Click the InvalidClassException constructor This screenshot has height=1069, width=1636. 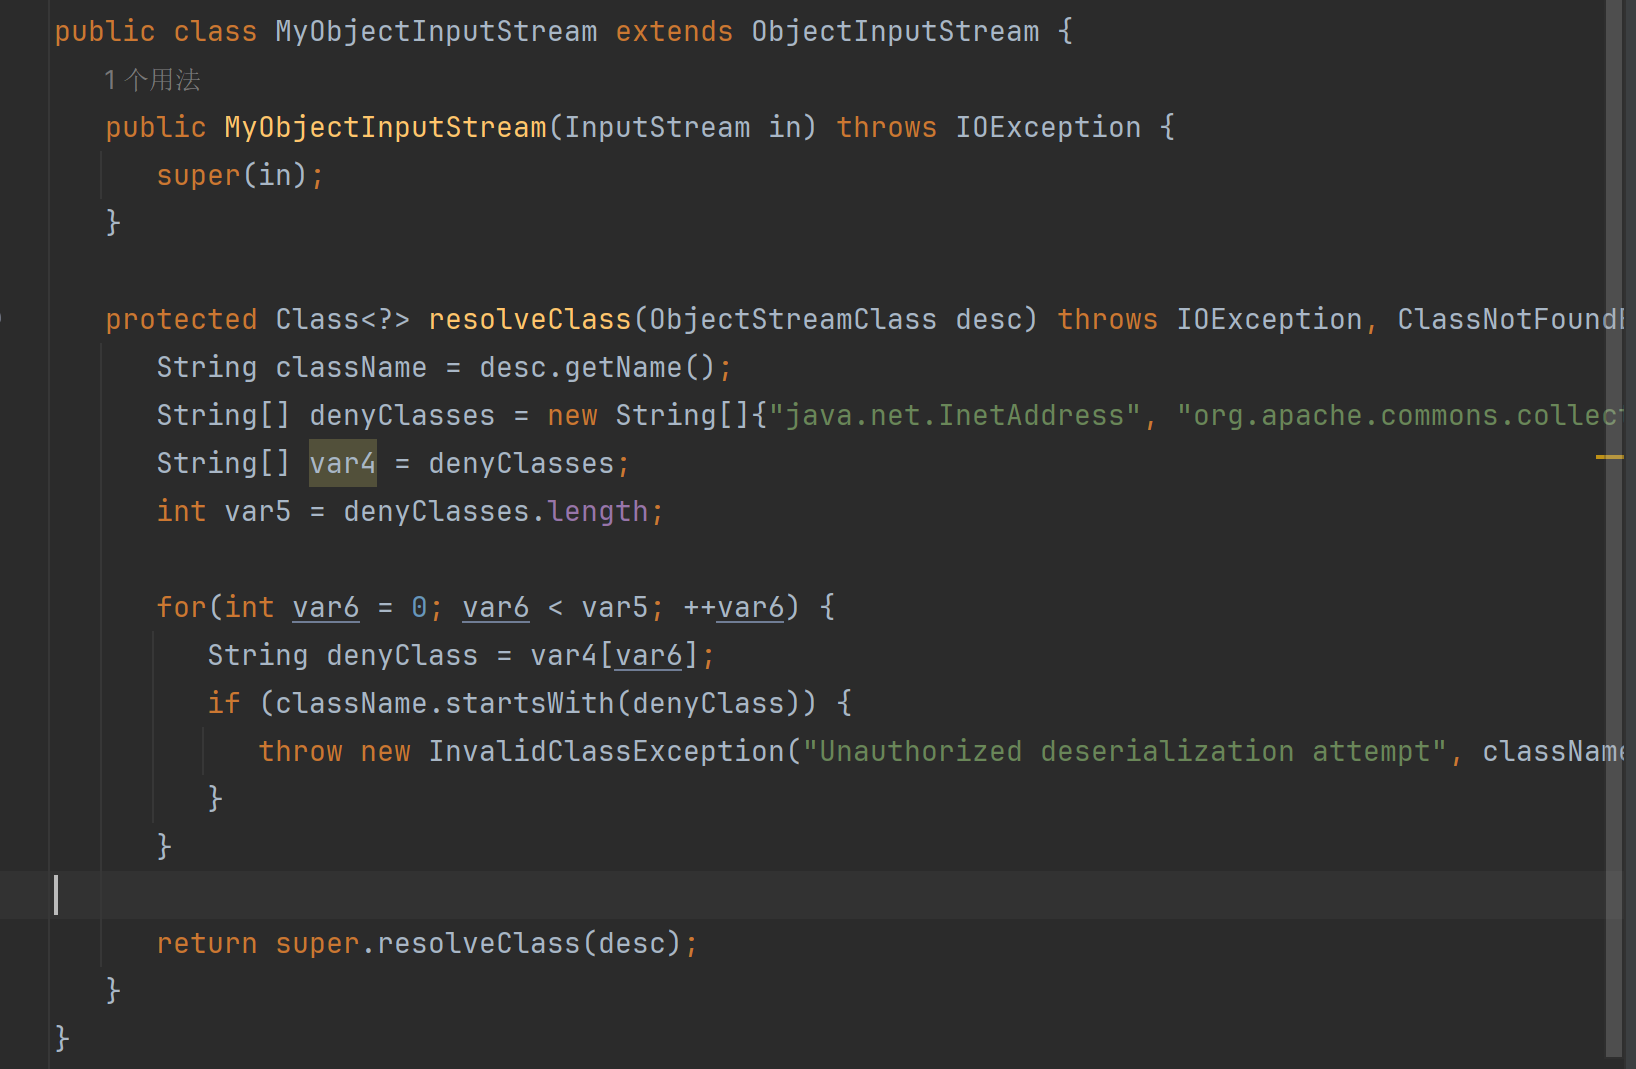tap(606, 751)
